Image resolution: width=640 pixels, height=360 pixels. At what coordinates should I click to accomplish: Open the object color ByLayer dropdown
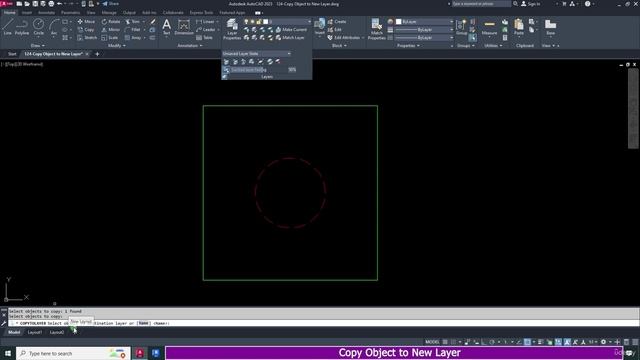[x=424, y=22]
